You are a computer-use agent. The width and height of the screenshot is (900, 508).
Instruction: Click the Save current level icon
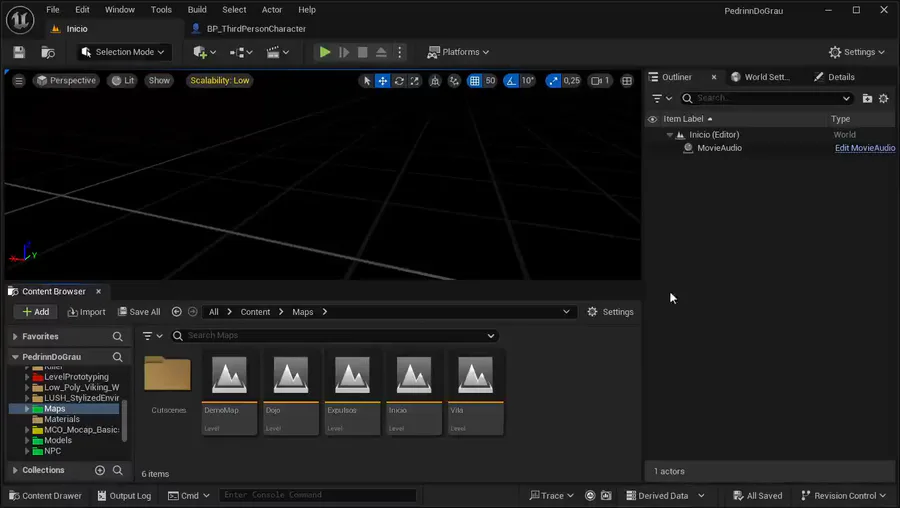click(x=19, y=52)
